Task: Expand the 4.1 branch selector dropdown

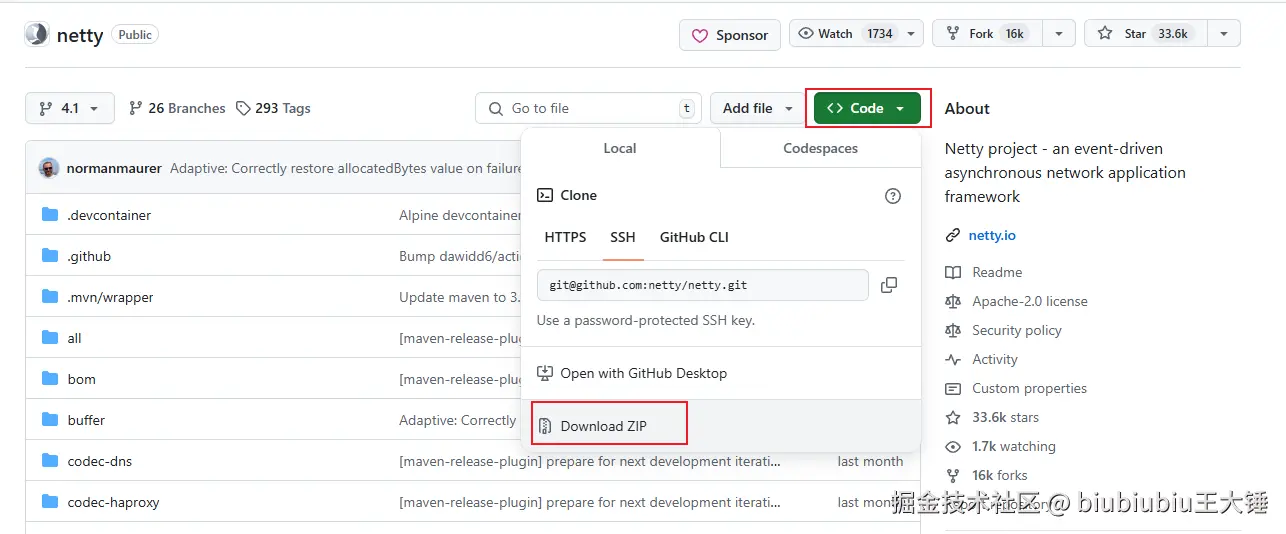Action: point(69,108)
